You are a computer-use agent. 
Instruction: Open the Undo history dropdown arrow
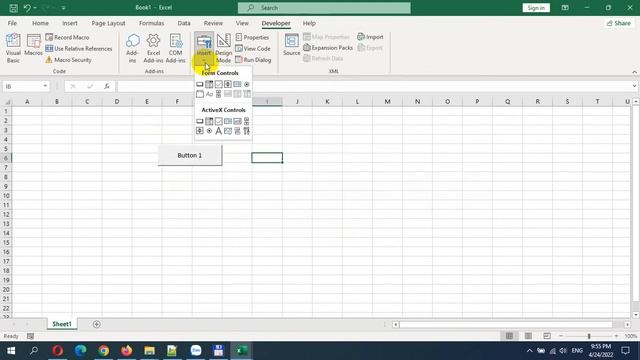coord(35,8)
